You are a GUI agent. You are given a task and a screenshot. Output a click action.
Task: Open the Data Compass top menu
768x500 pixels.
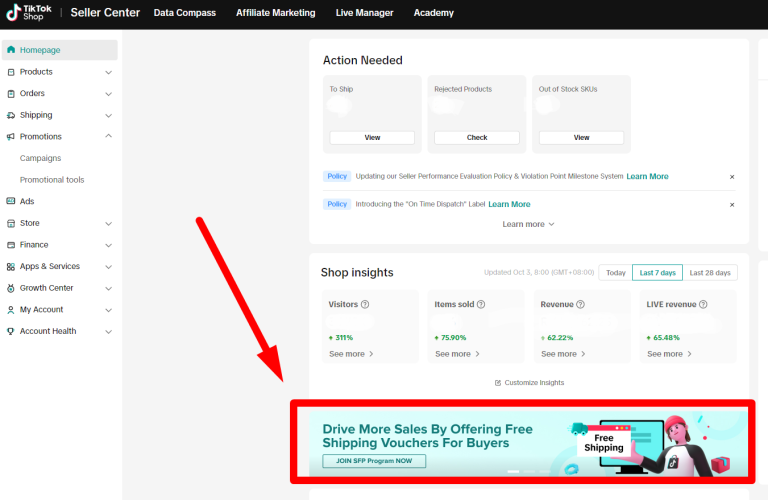point(185,13)
